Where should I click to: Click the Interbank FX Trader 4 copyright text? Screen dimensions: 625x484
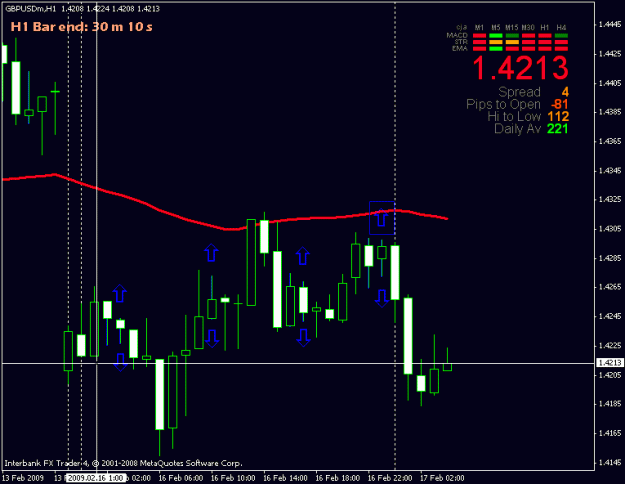click(x=123, y=463)
